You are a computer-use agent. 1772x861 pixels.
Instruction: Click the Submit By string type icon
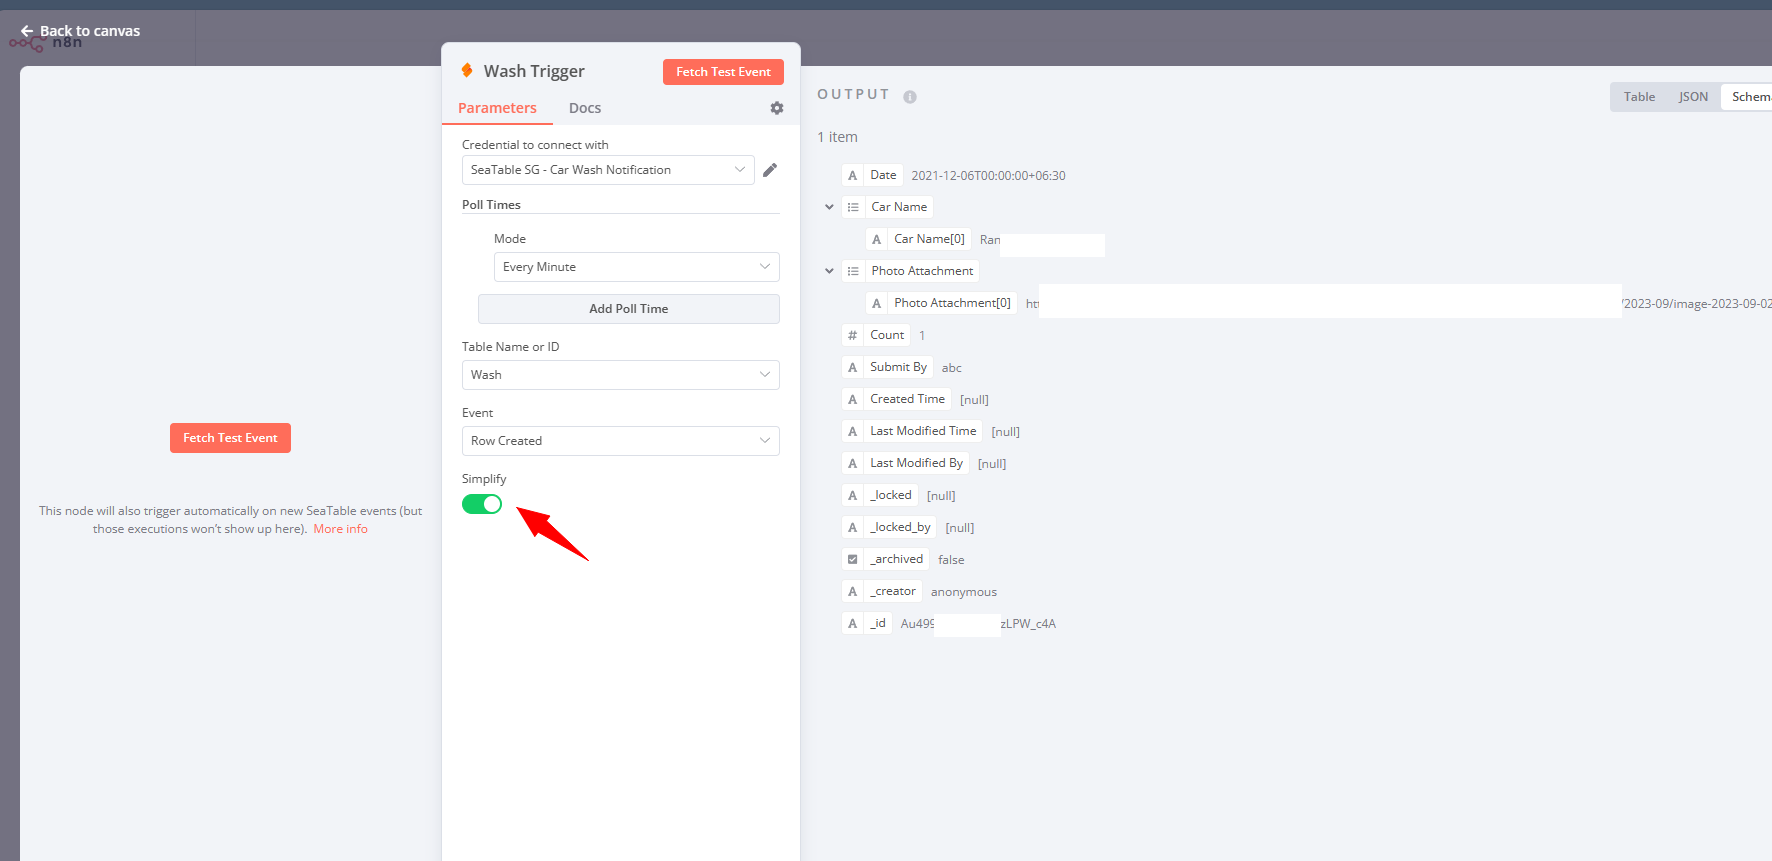tap(852, 367)
